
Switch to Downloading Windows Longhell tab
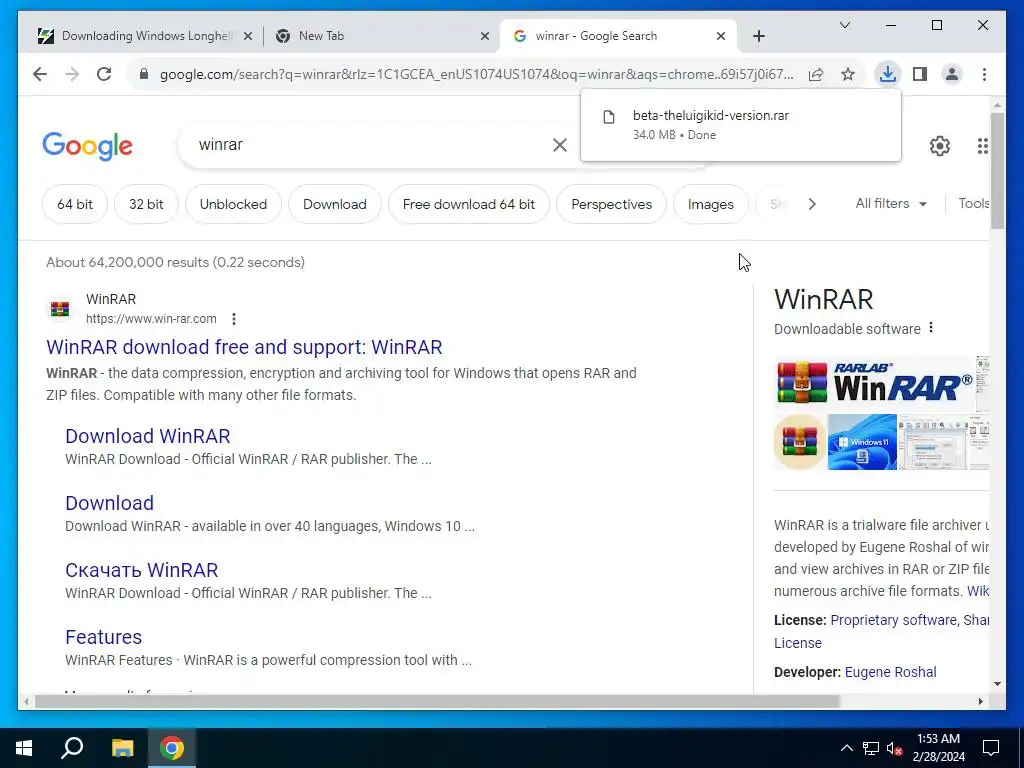(x=144, y=36)
